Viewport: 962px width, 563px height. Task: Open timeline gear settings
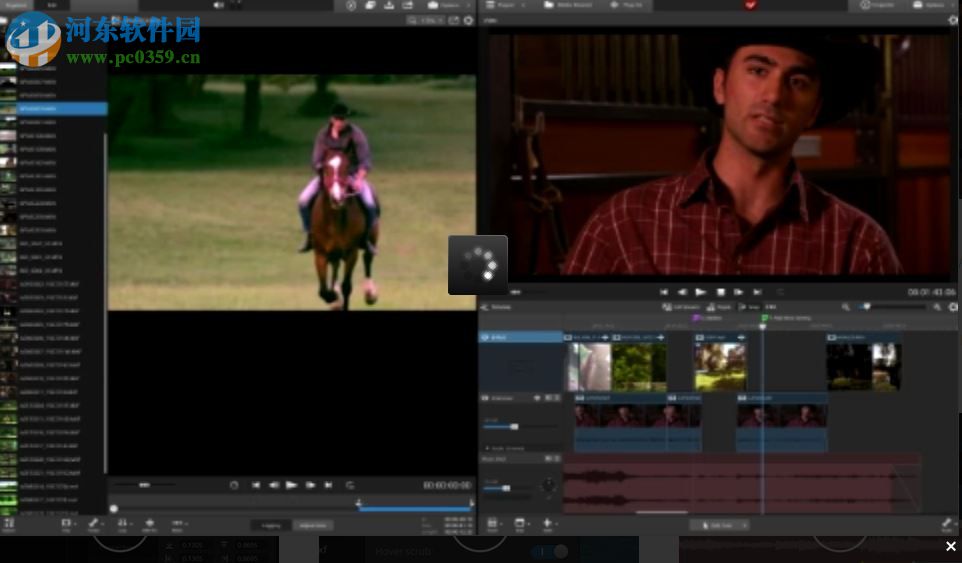(953, 307)
